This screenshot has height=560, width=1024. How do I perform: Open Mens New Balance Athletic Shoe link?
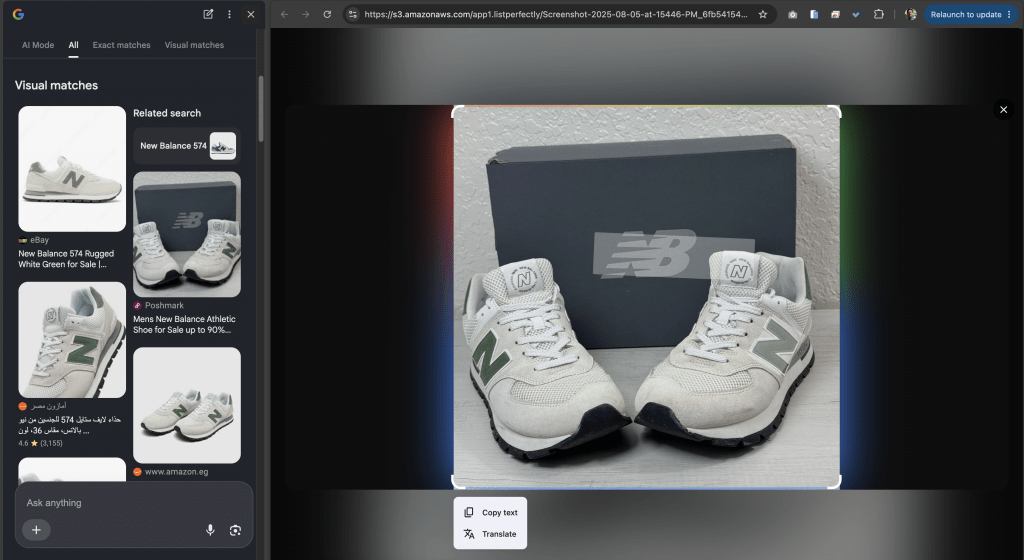[x=184, y=324]
